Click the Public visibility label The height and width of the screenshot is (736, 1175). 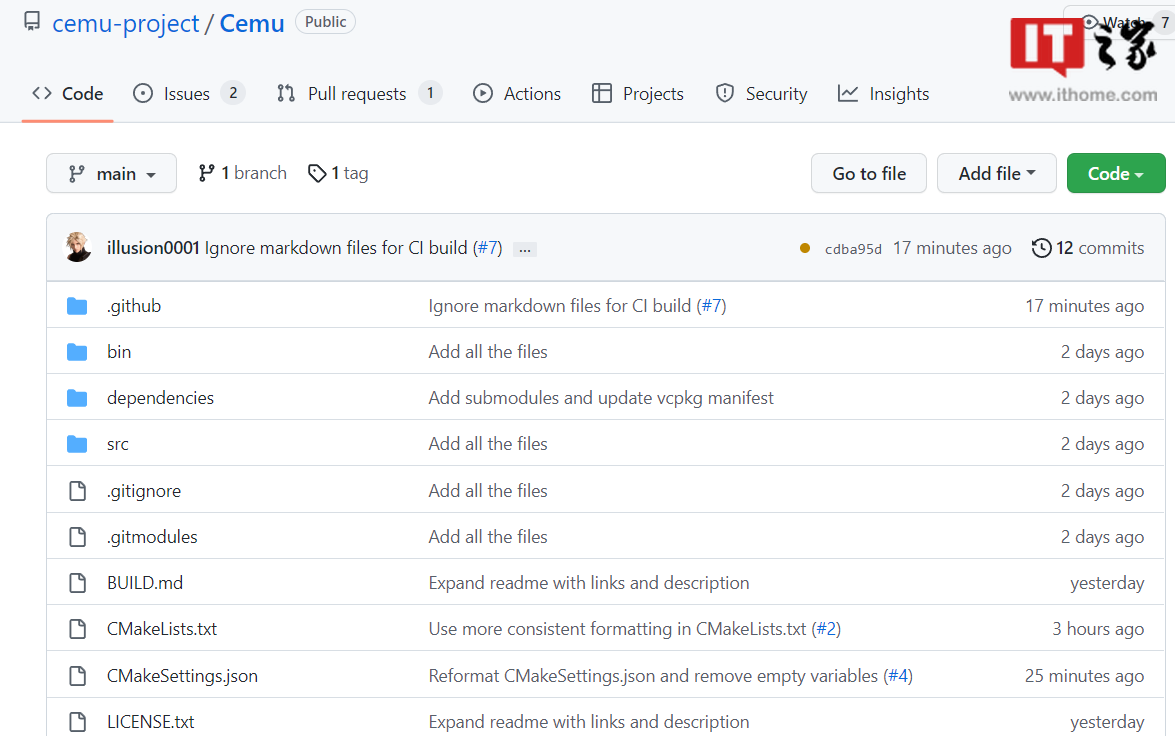[325, 22]
